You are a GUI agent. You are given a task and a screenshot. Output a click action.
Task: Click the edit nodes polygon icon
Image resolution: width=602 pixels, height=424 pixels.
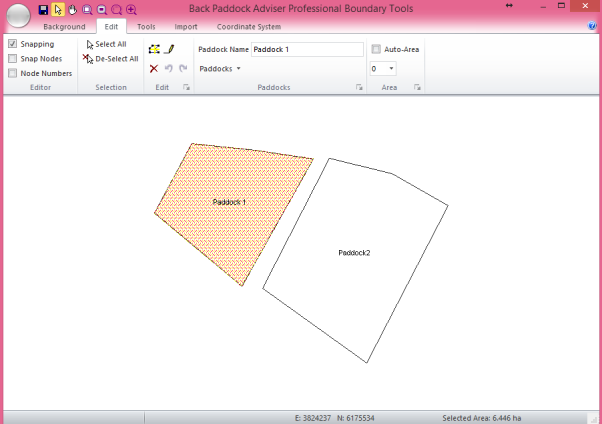click(153, 48)
